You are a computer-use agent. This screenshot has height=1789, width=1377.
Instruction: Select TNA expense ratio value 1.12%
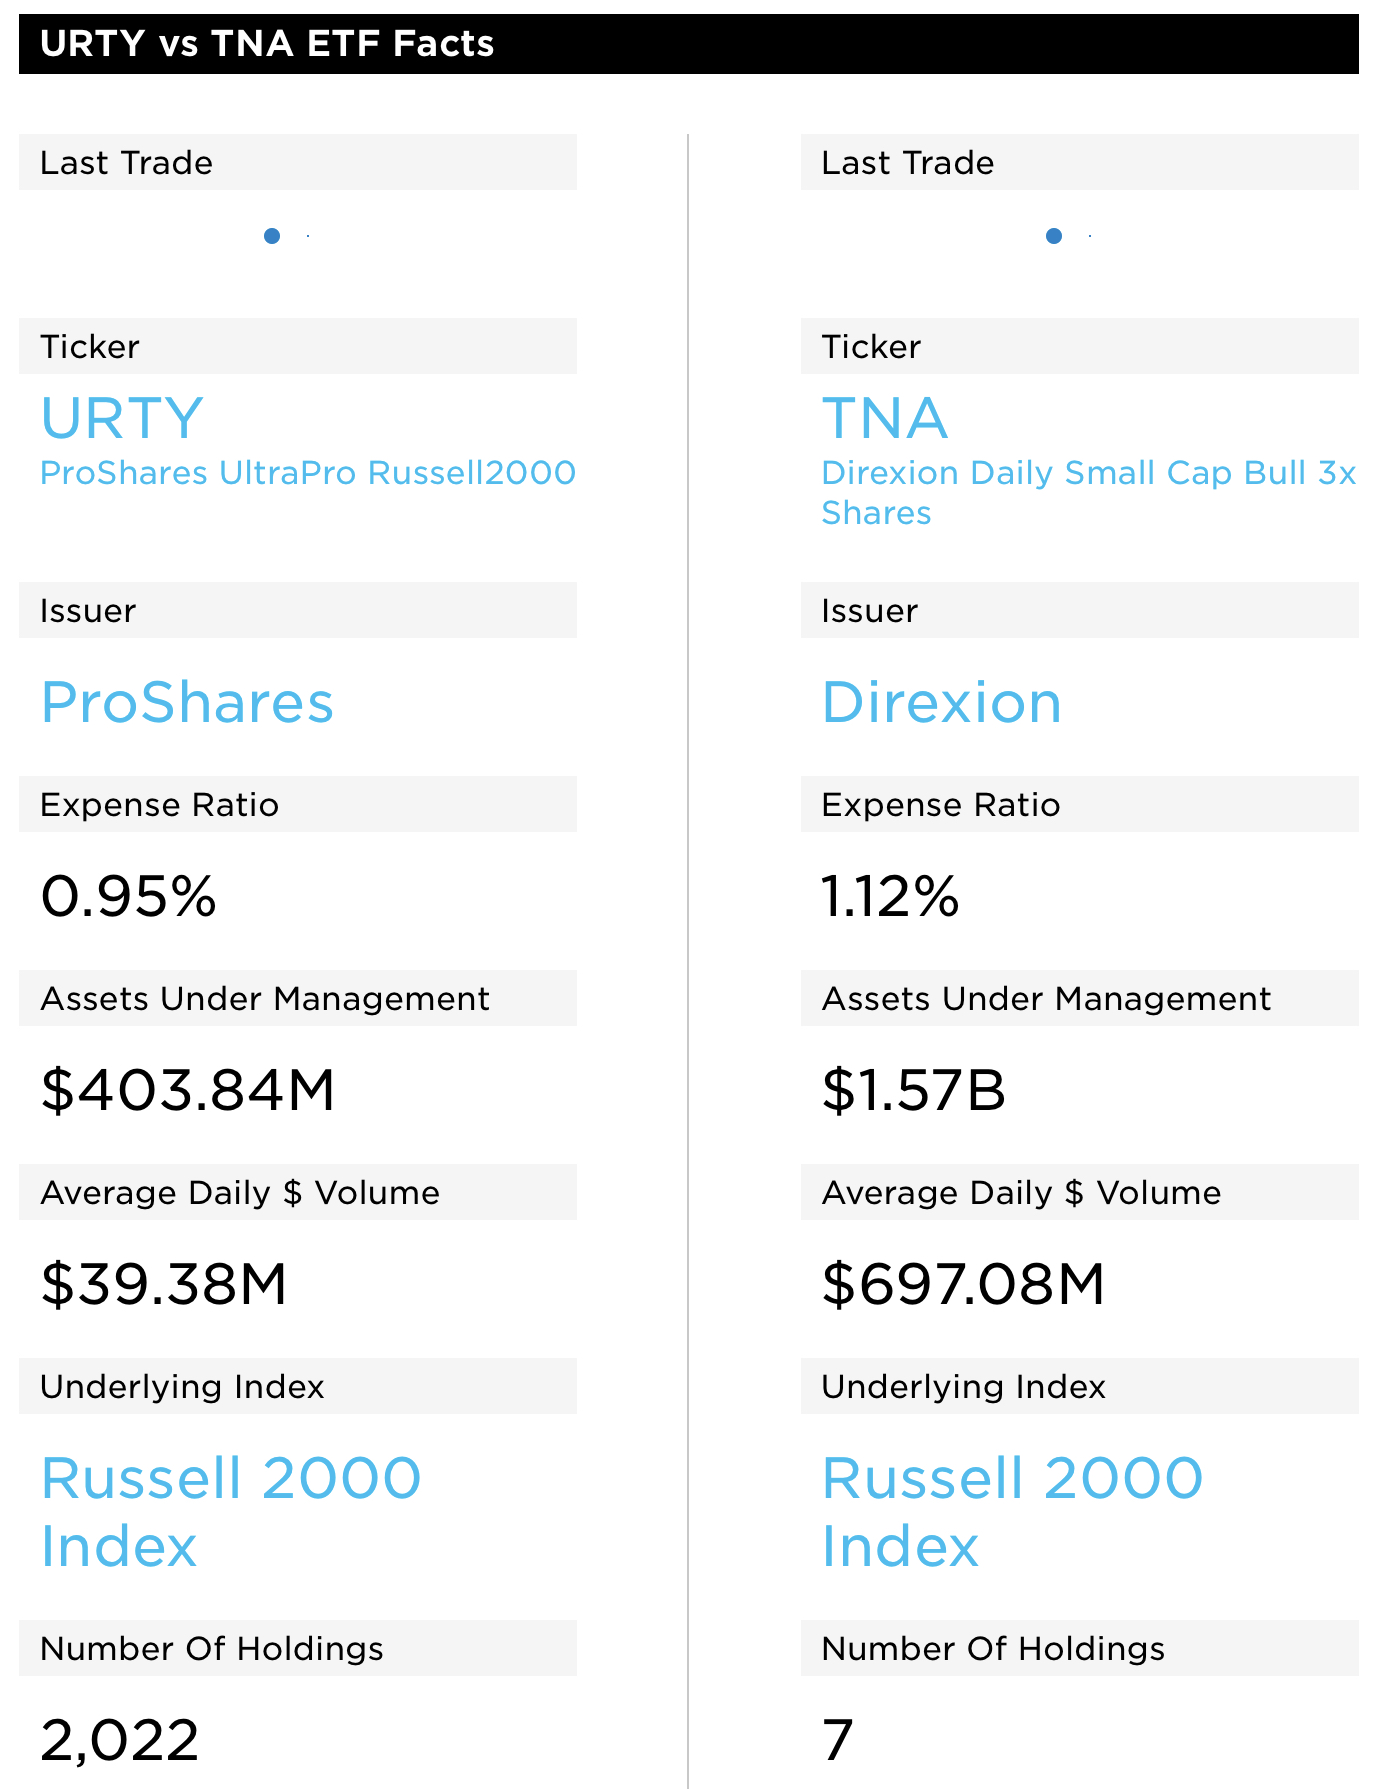[x=890, y=896]
